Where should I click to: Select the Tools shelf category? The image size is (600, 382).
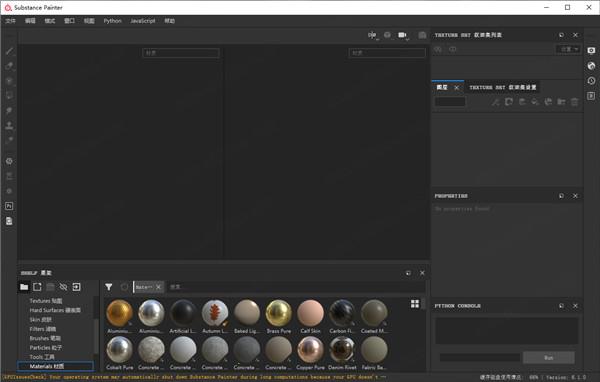pos(42,357)
